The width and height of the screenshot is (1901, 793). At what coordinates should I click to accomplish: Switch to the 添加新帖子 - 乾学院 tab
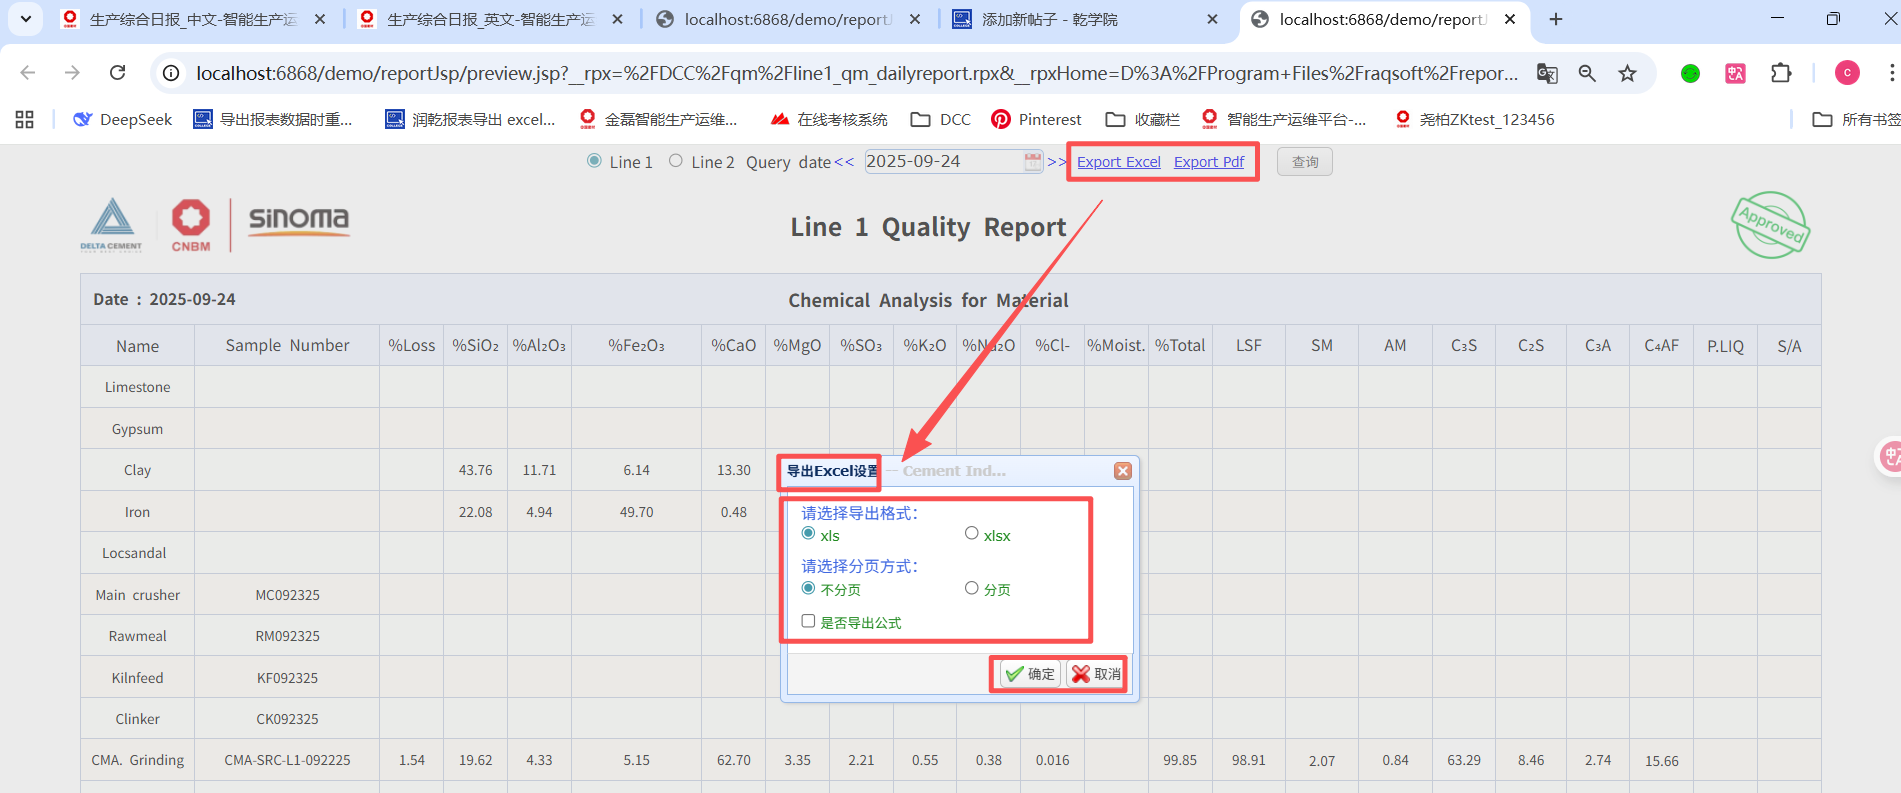(x=1049, y=19)
